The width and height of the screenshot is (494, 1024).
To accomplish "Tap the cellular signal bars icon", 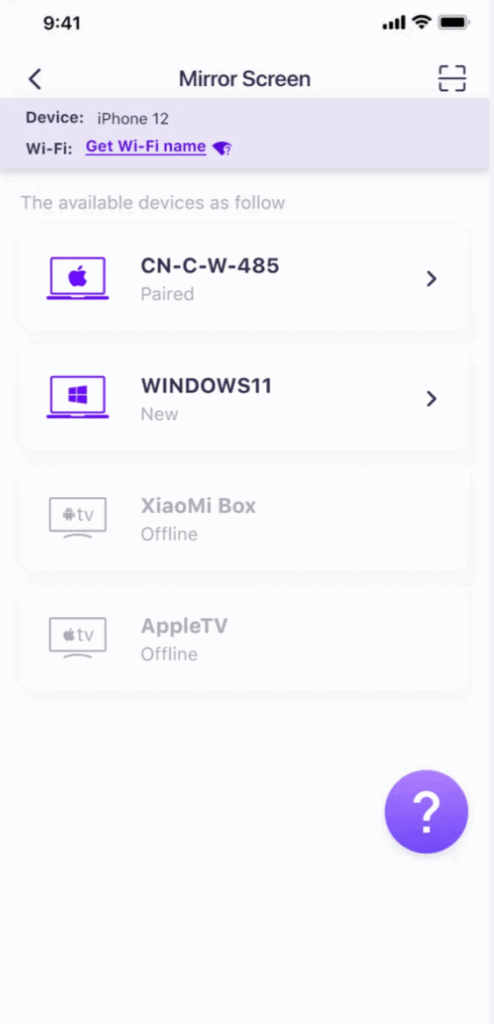I will [x=394, y=23].
